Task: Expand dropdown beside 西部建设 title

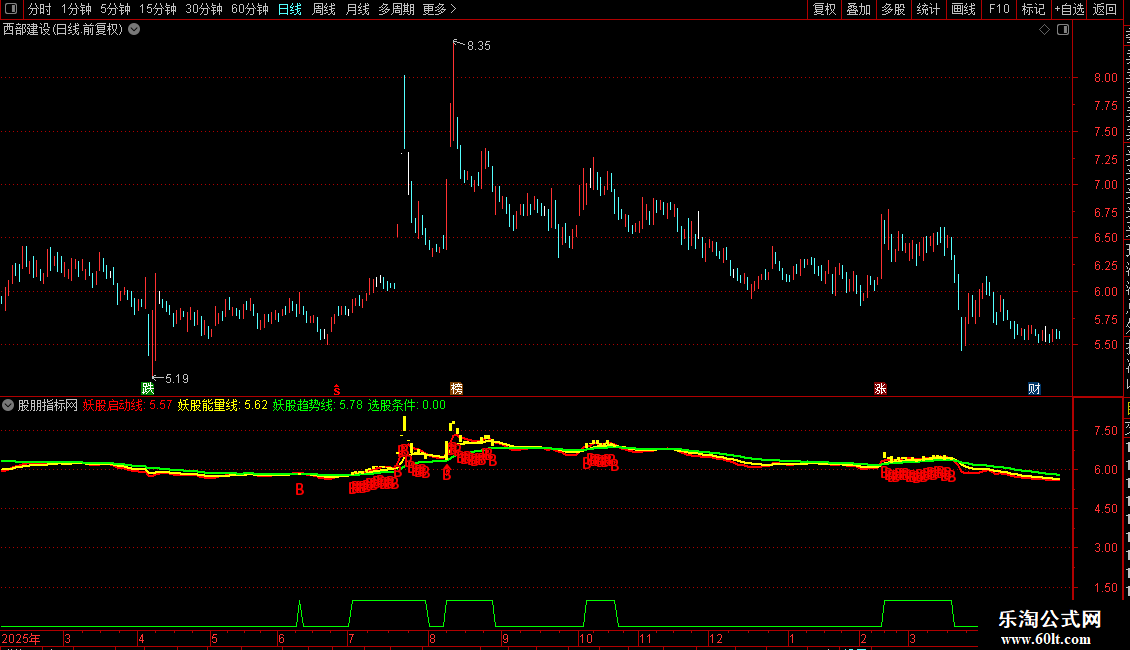Action: (x=134, y=29)
